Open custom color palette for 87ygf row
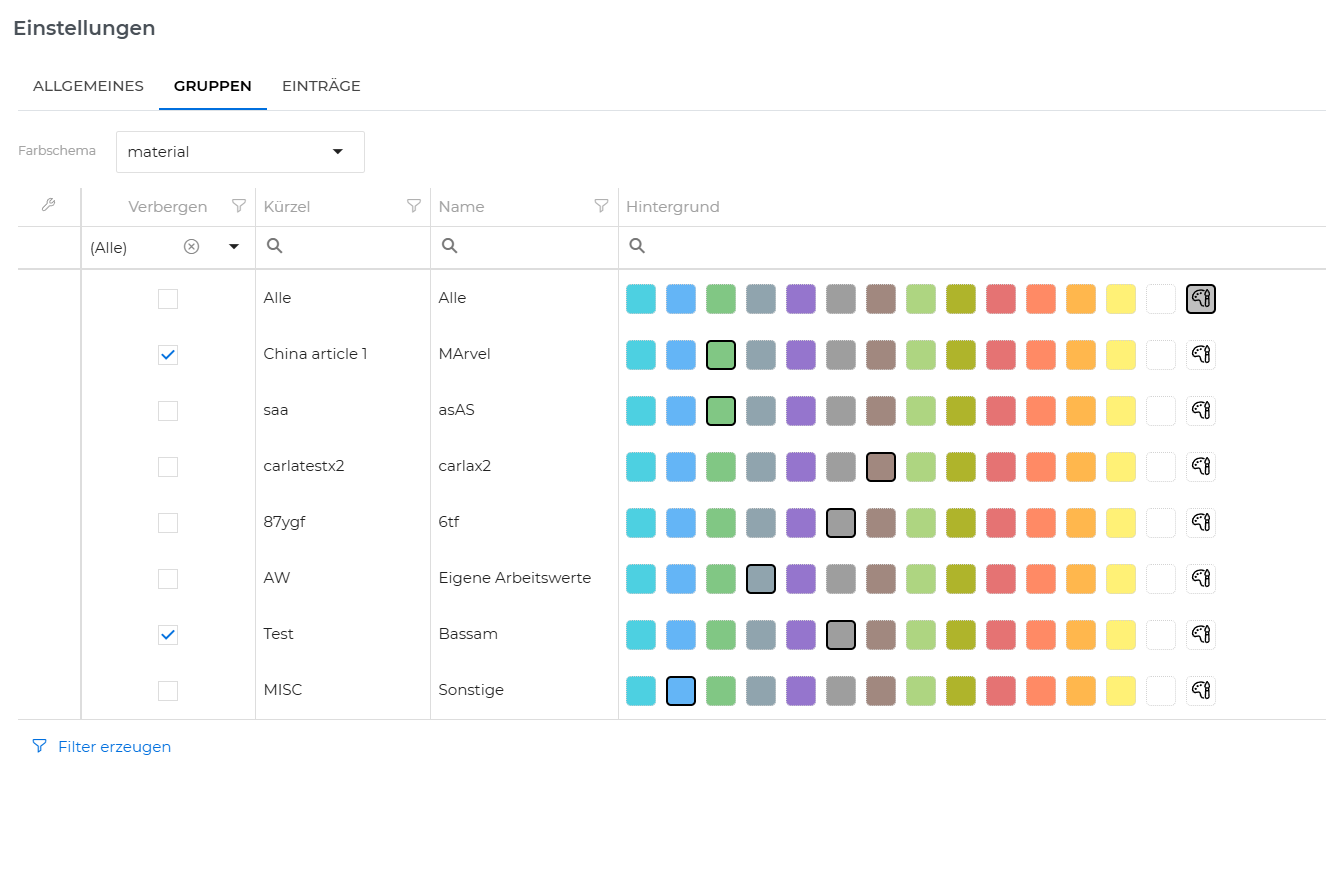Image resolution: width=1326 pixels, height=877 pixels. coord(1201,523)
